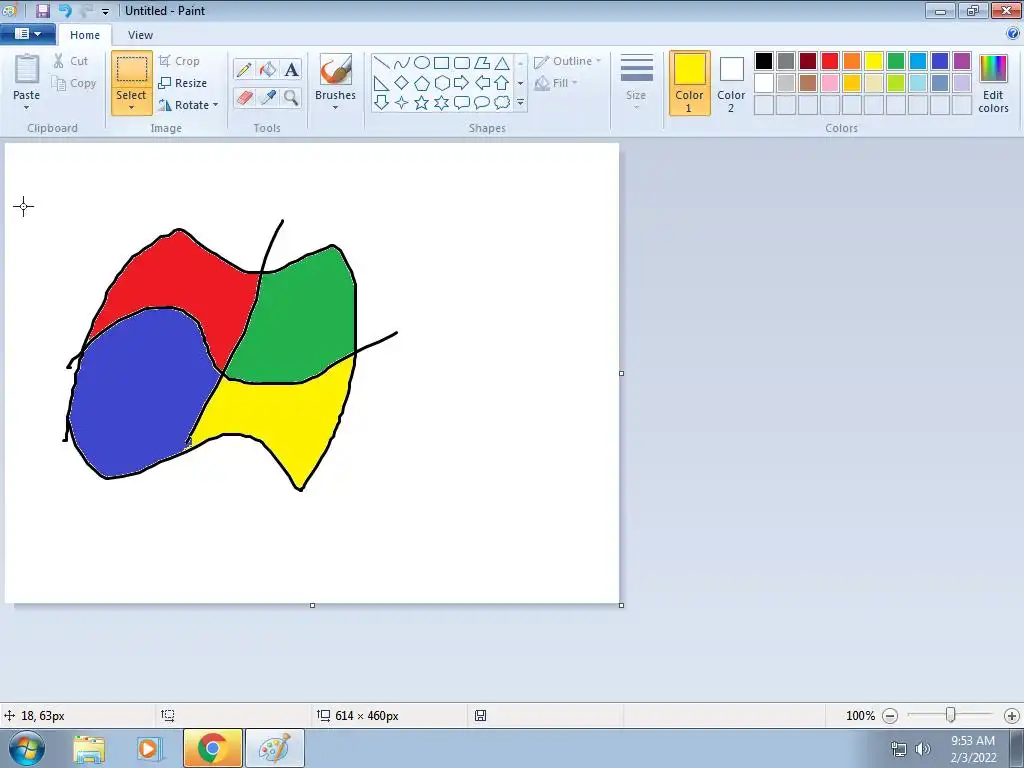Choose the Cloud callout shape
Image resolution: width=1024 pixels, height=768 pixels.
point(502,103)
